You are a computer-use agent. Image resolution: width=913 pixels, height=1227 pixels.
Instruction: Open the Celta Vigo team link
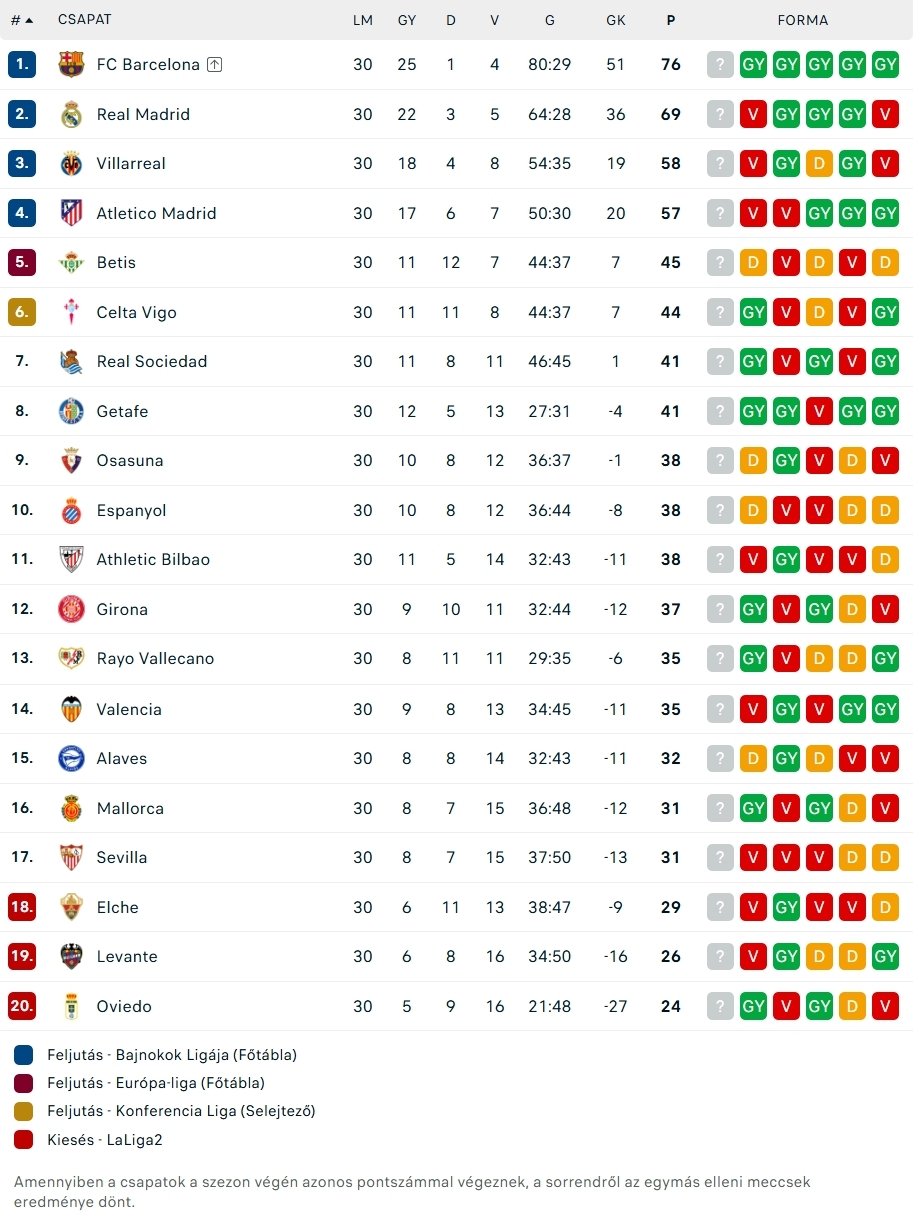click(136, 312)
